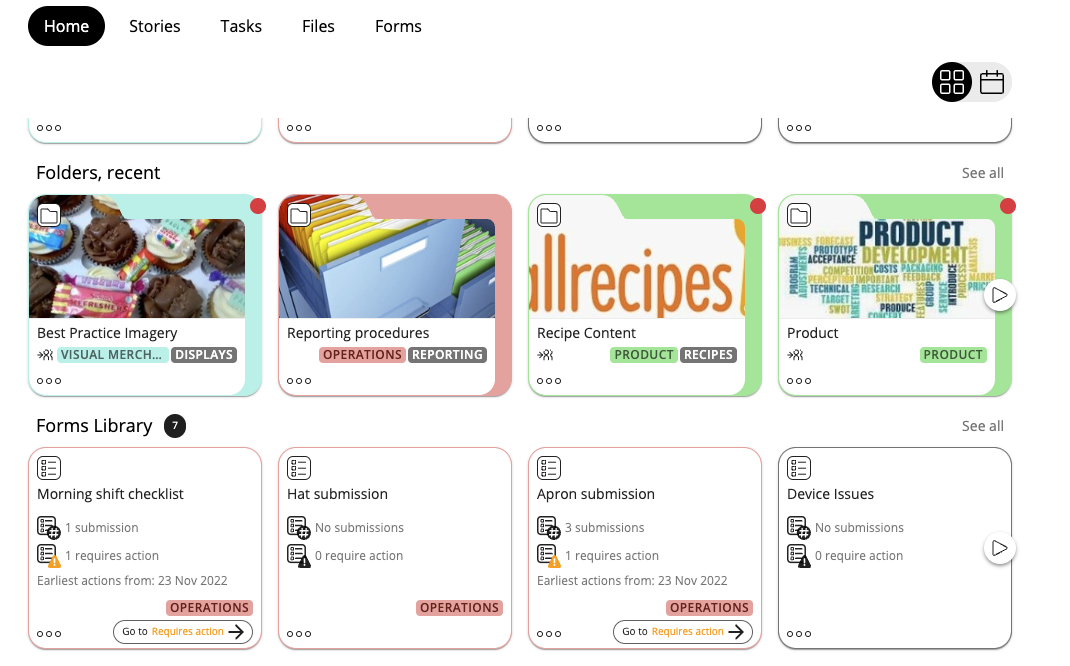Click Device Issues form title

coord(830,494)
